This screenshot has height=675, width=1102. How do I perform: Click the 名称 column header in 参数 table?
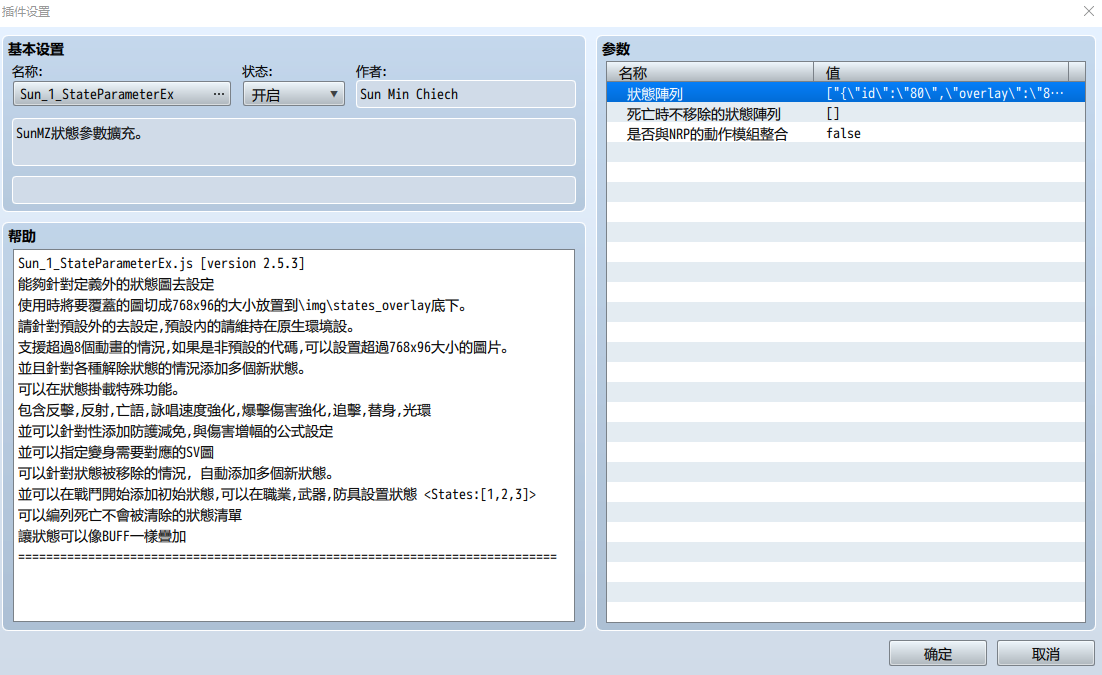click(x=710, y=72)
